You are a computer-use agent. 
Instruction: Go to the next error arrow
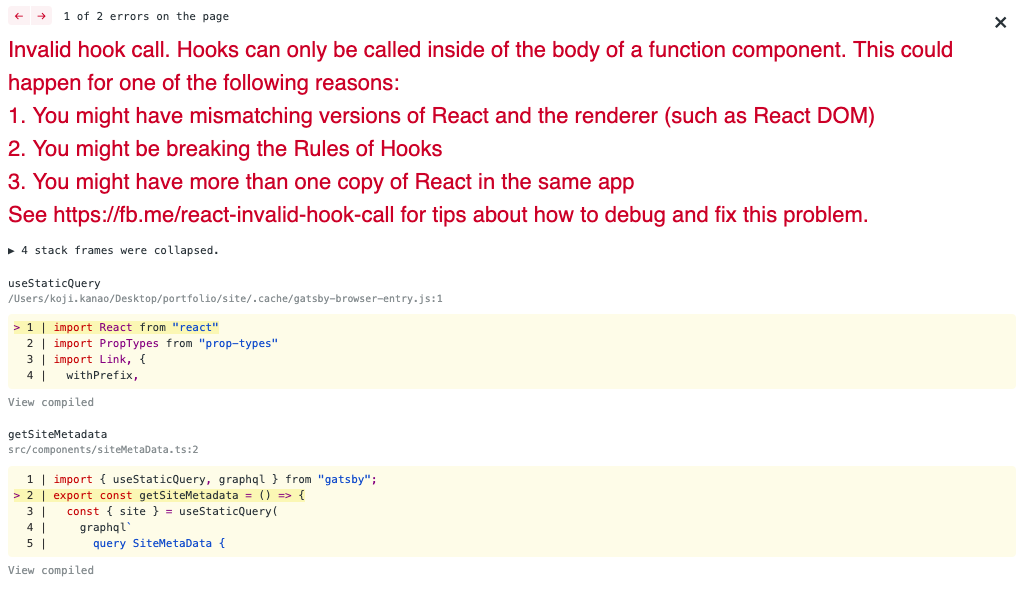coord(41,16)
